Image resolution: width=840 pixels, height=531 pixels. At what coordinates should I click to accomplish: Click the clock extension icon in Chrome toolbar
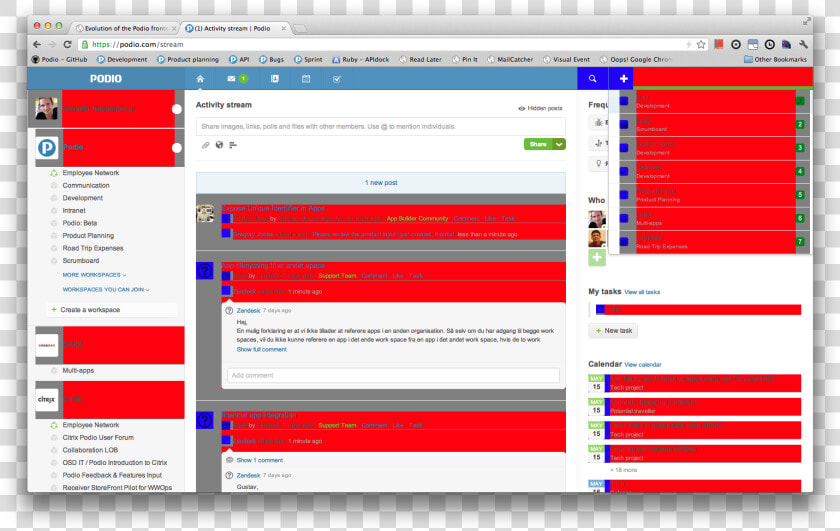pos(770,44)
